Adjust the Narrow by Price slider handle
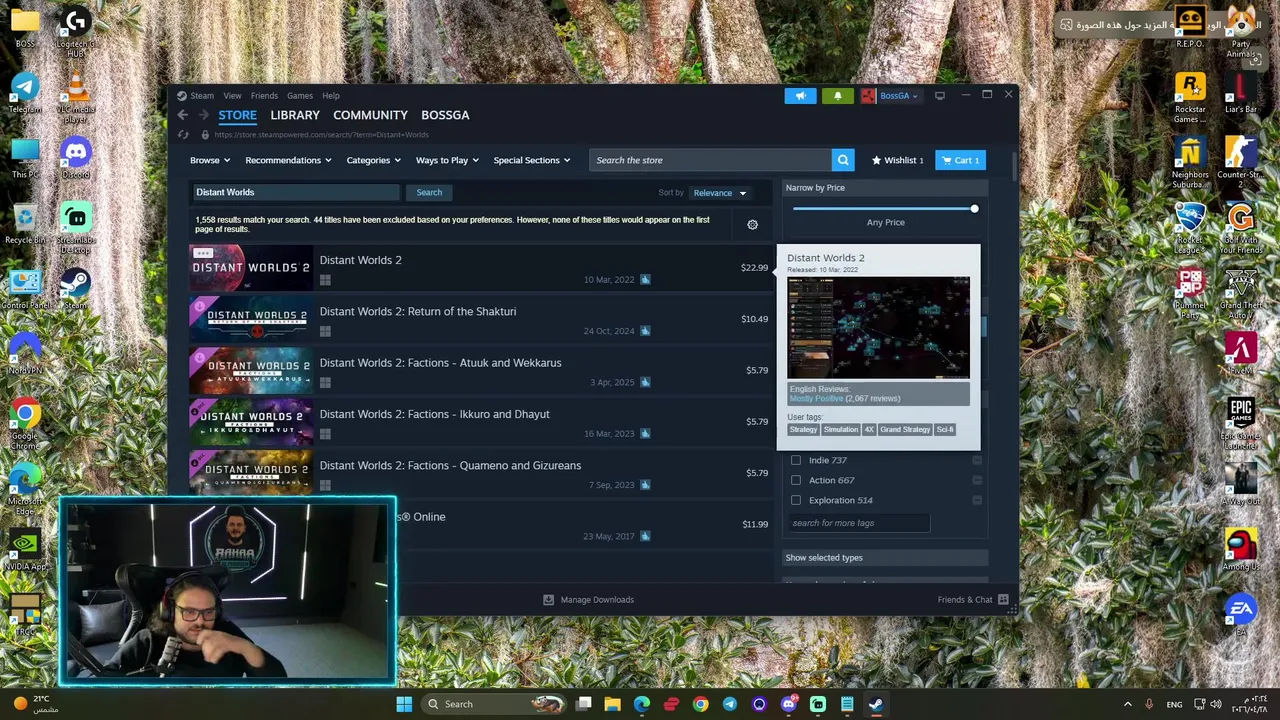This screenshot has height=720, width=1280. (974, 209)
